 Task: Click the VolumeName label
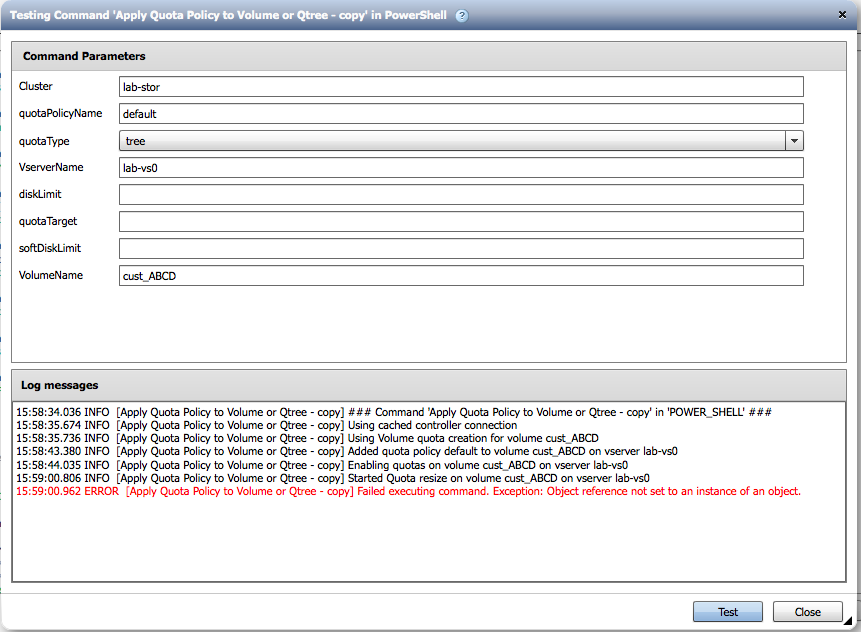pyautogui.click(x=51, y=275)
